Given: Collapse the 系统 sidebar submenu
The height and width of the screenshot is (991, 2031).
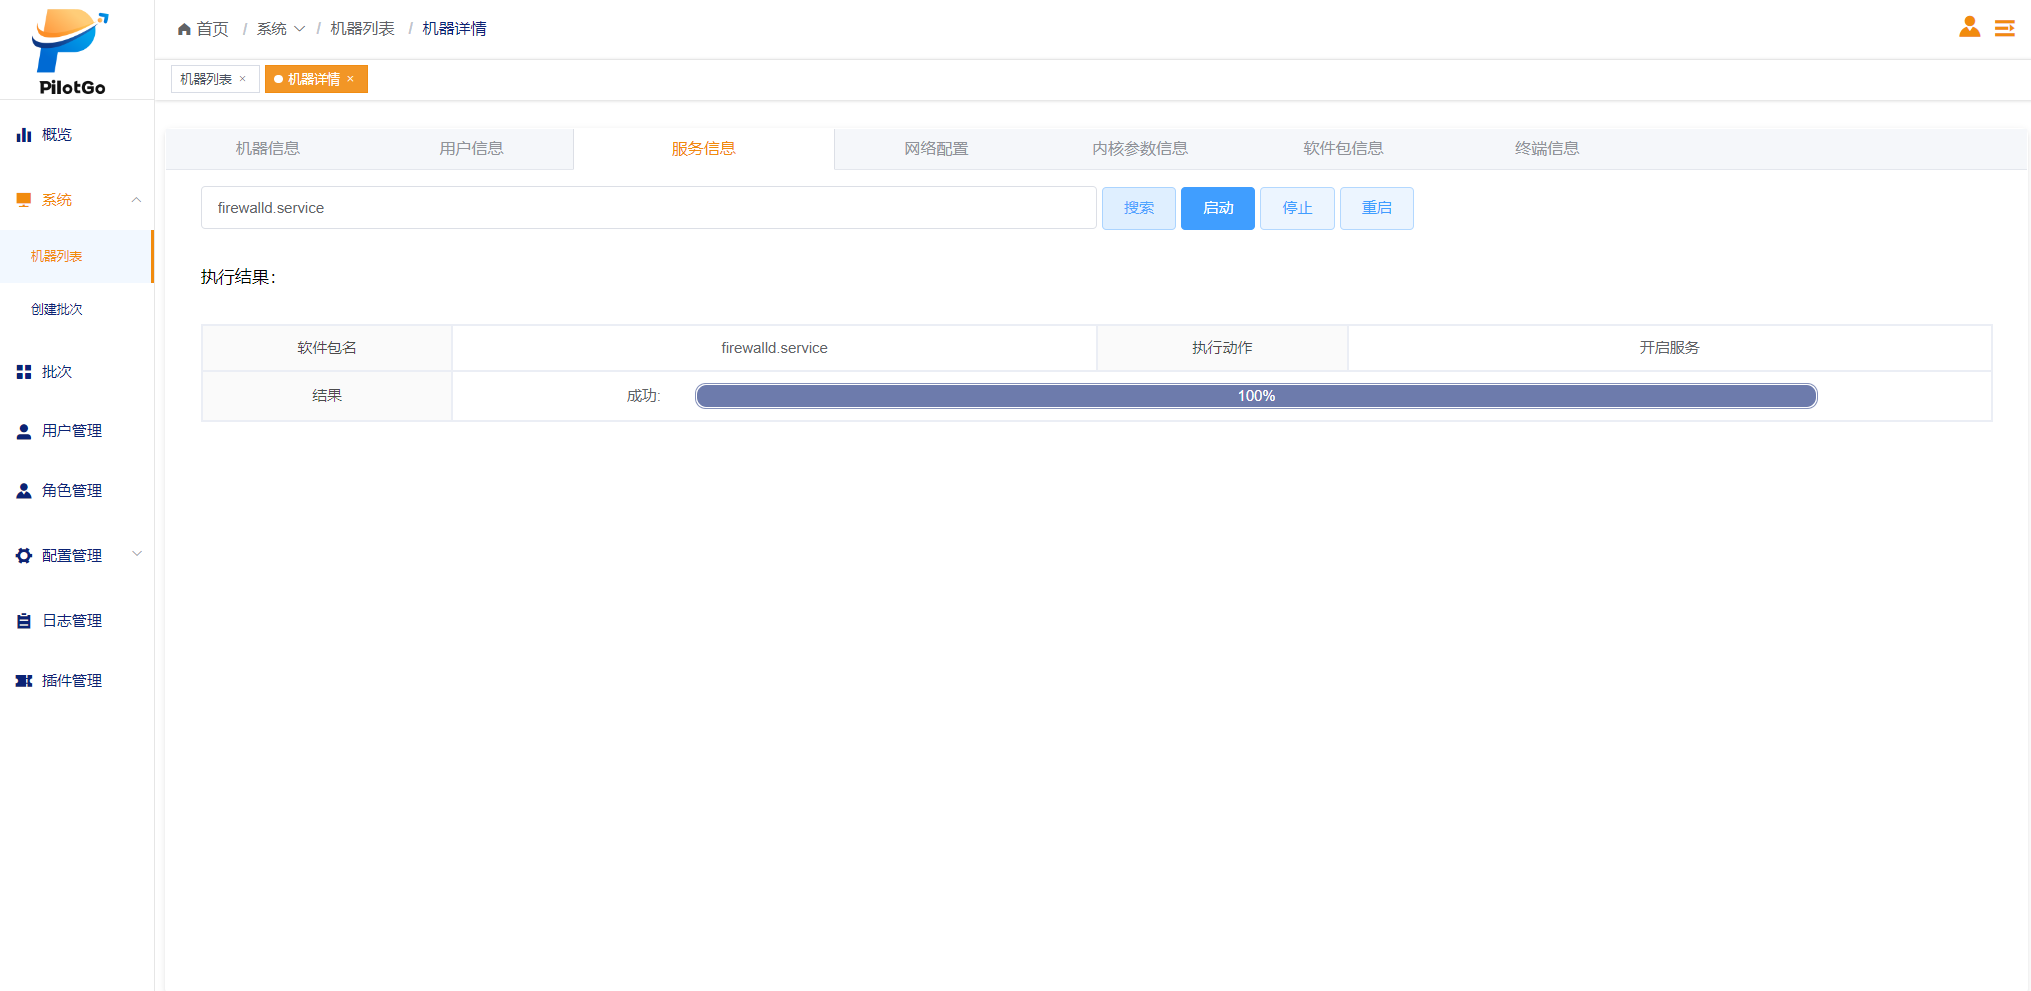Looking at the screenshot, I should tap(136, 200).
